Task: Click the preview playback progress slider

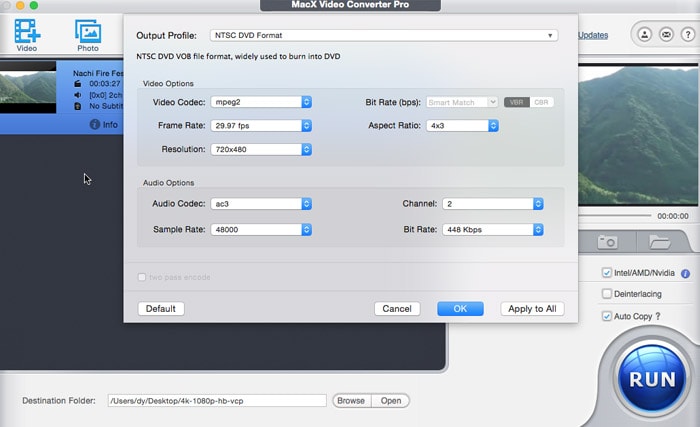Action: (615, 216)
